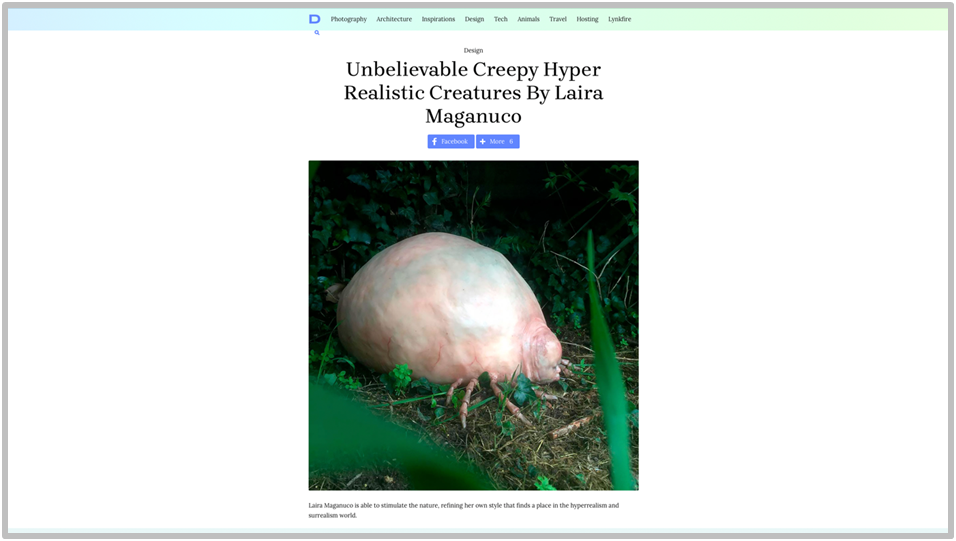Screen dimensions: 956x541
Task: Share the article on Facebook
Action: click(x=451, y=142)
